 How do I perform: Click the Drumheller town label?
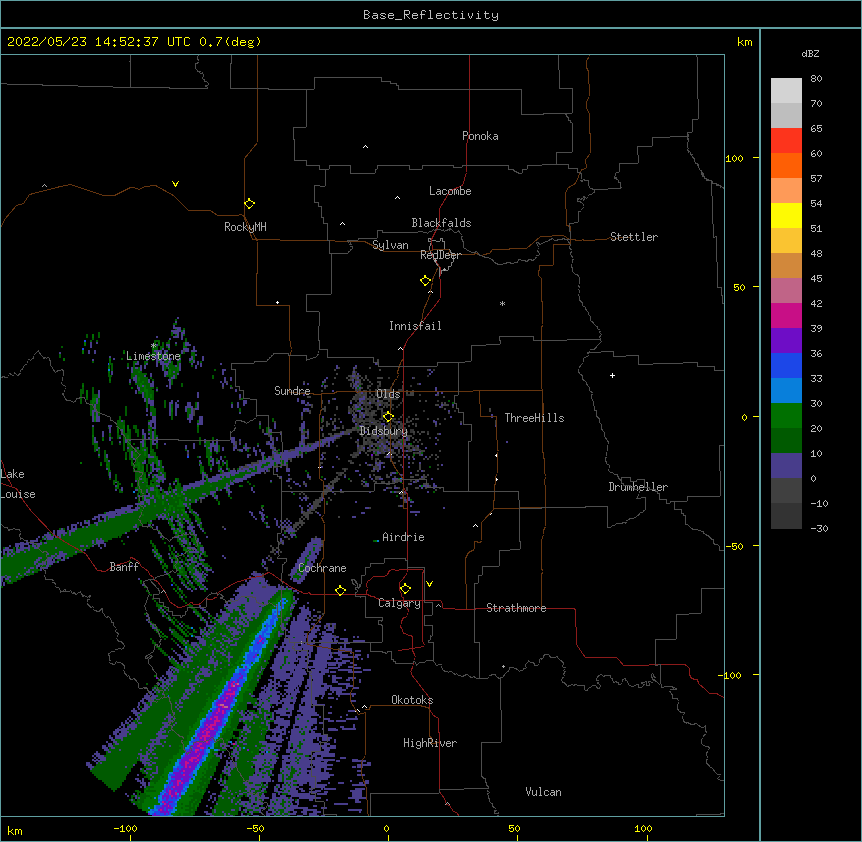638,487
